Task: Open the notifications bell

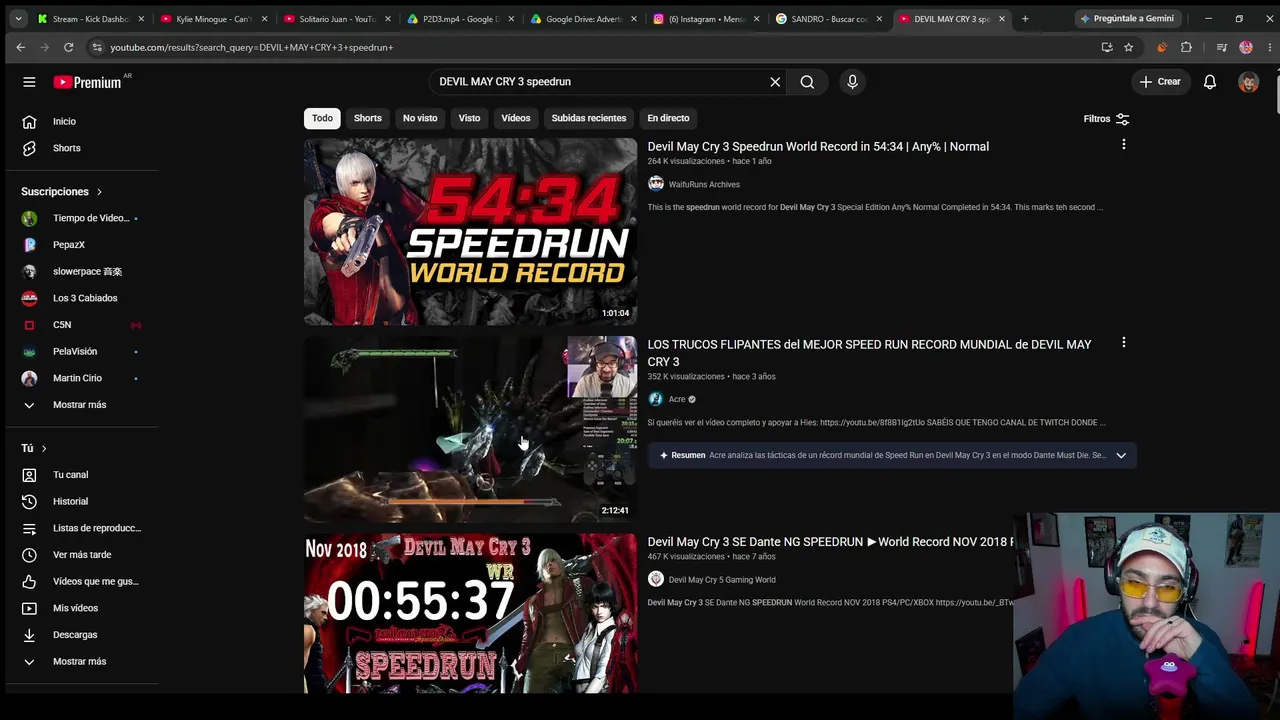Action: pos(1210,82)
